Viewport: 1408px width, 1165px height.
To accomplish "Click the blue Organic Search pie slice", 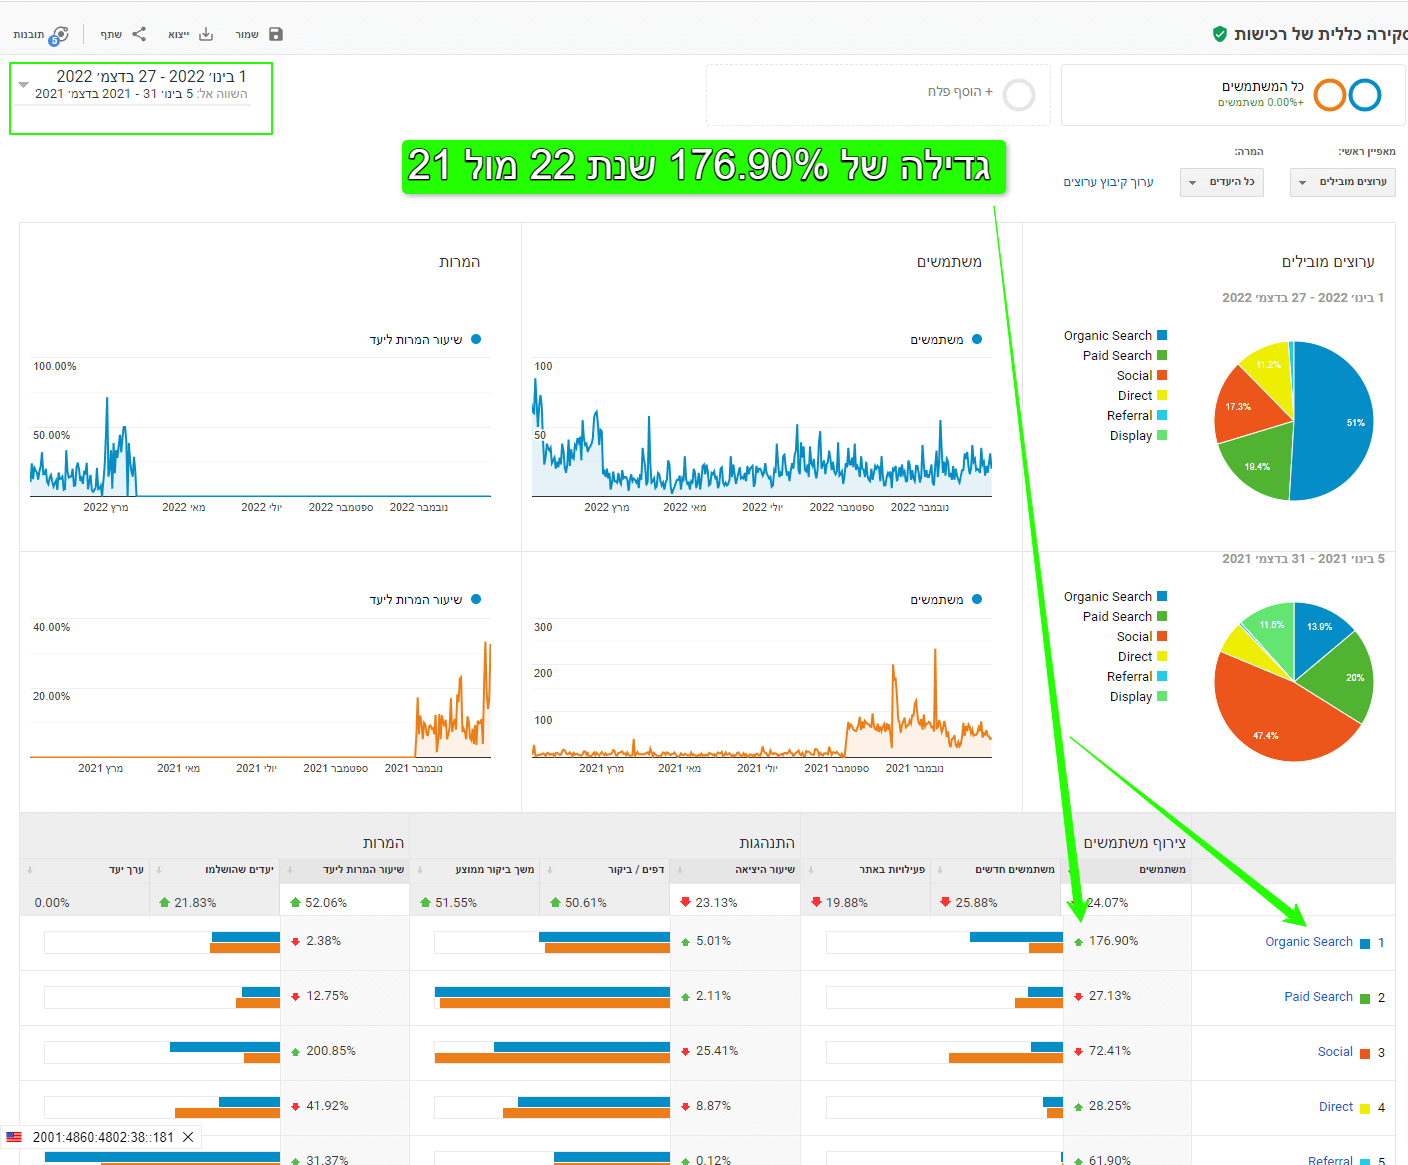I will point(1335,420).
